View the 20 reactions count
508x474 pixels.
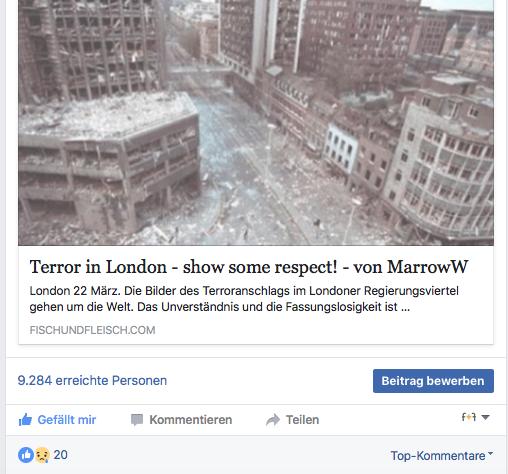click(x=61, y=455)
